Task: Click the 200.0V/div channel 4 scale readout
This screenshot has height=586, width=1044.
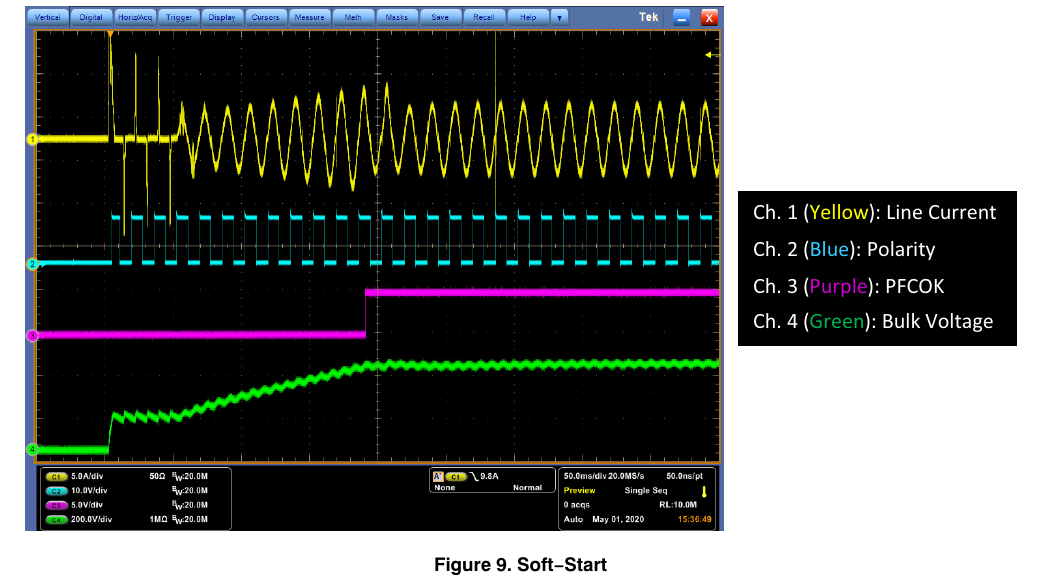Action: coord(91,519)
